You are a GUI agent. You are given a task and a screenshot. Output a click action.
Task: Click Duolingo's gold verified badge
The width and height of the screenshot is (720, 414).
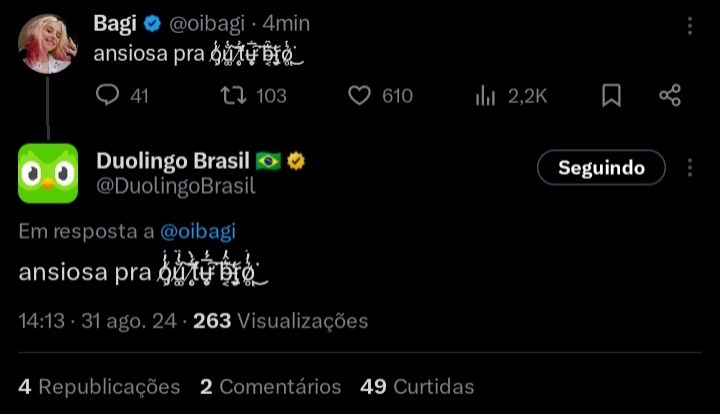(296, 161)
